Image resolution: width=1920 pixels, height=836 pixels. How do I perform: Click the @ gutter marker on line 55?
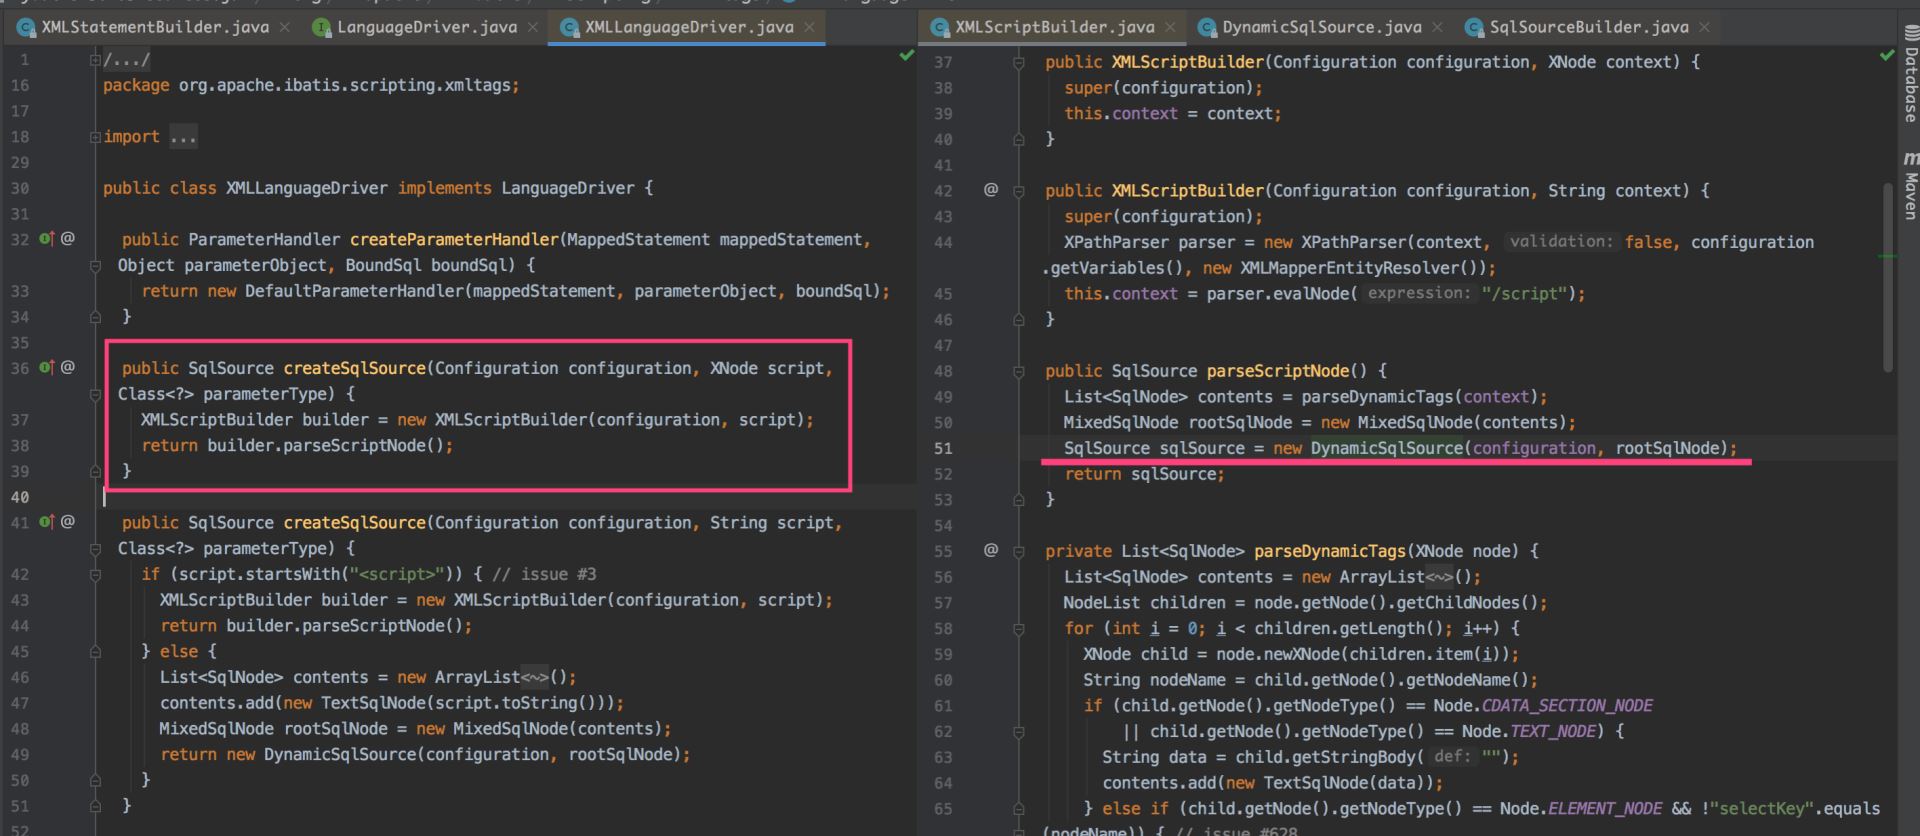[x=990, y=550]
